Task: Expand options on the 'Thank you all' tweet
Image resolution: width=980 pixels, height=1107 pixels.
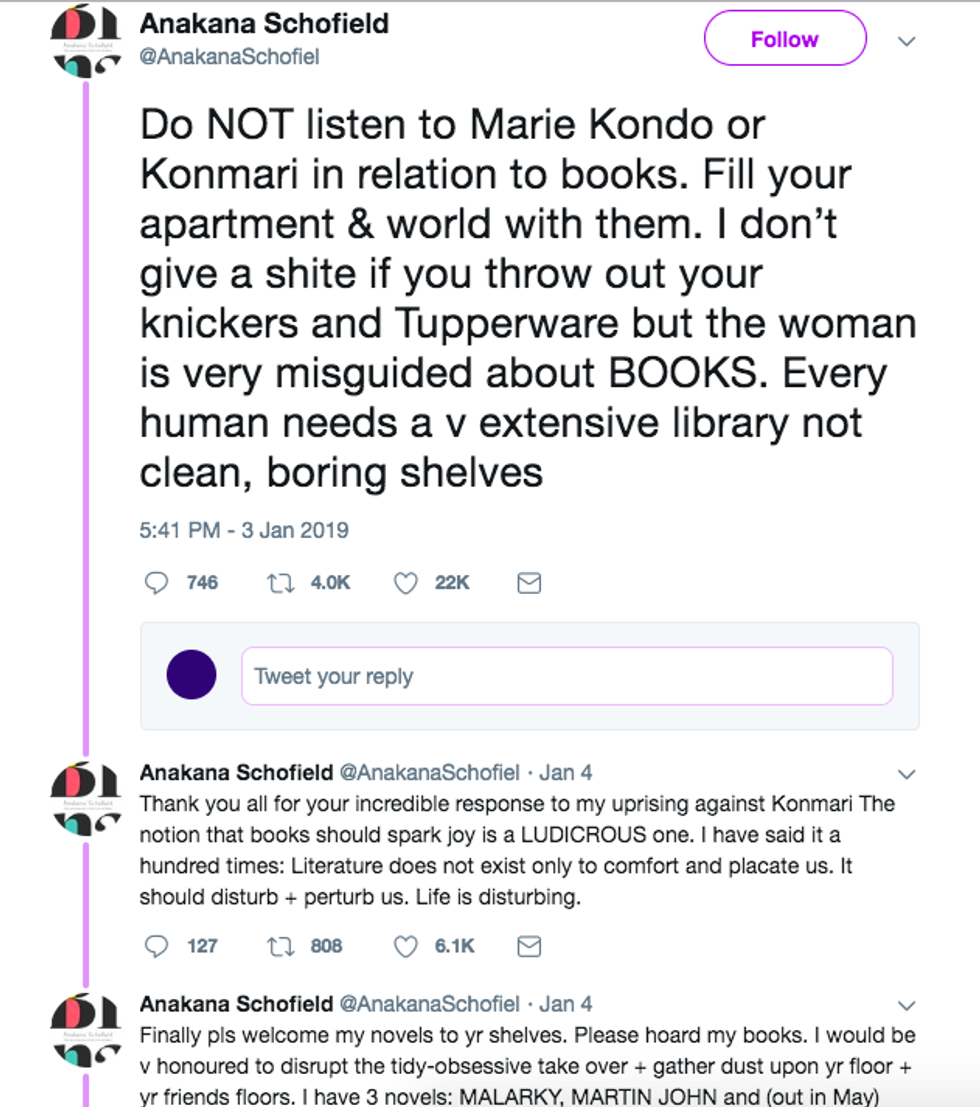Action: coord(907,774)
